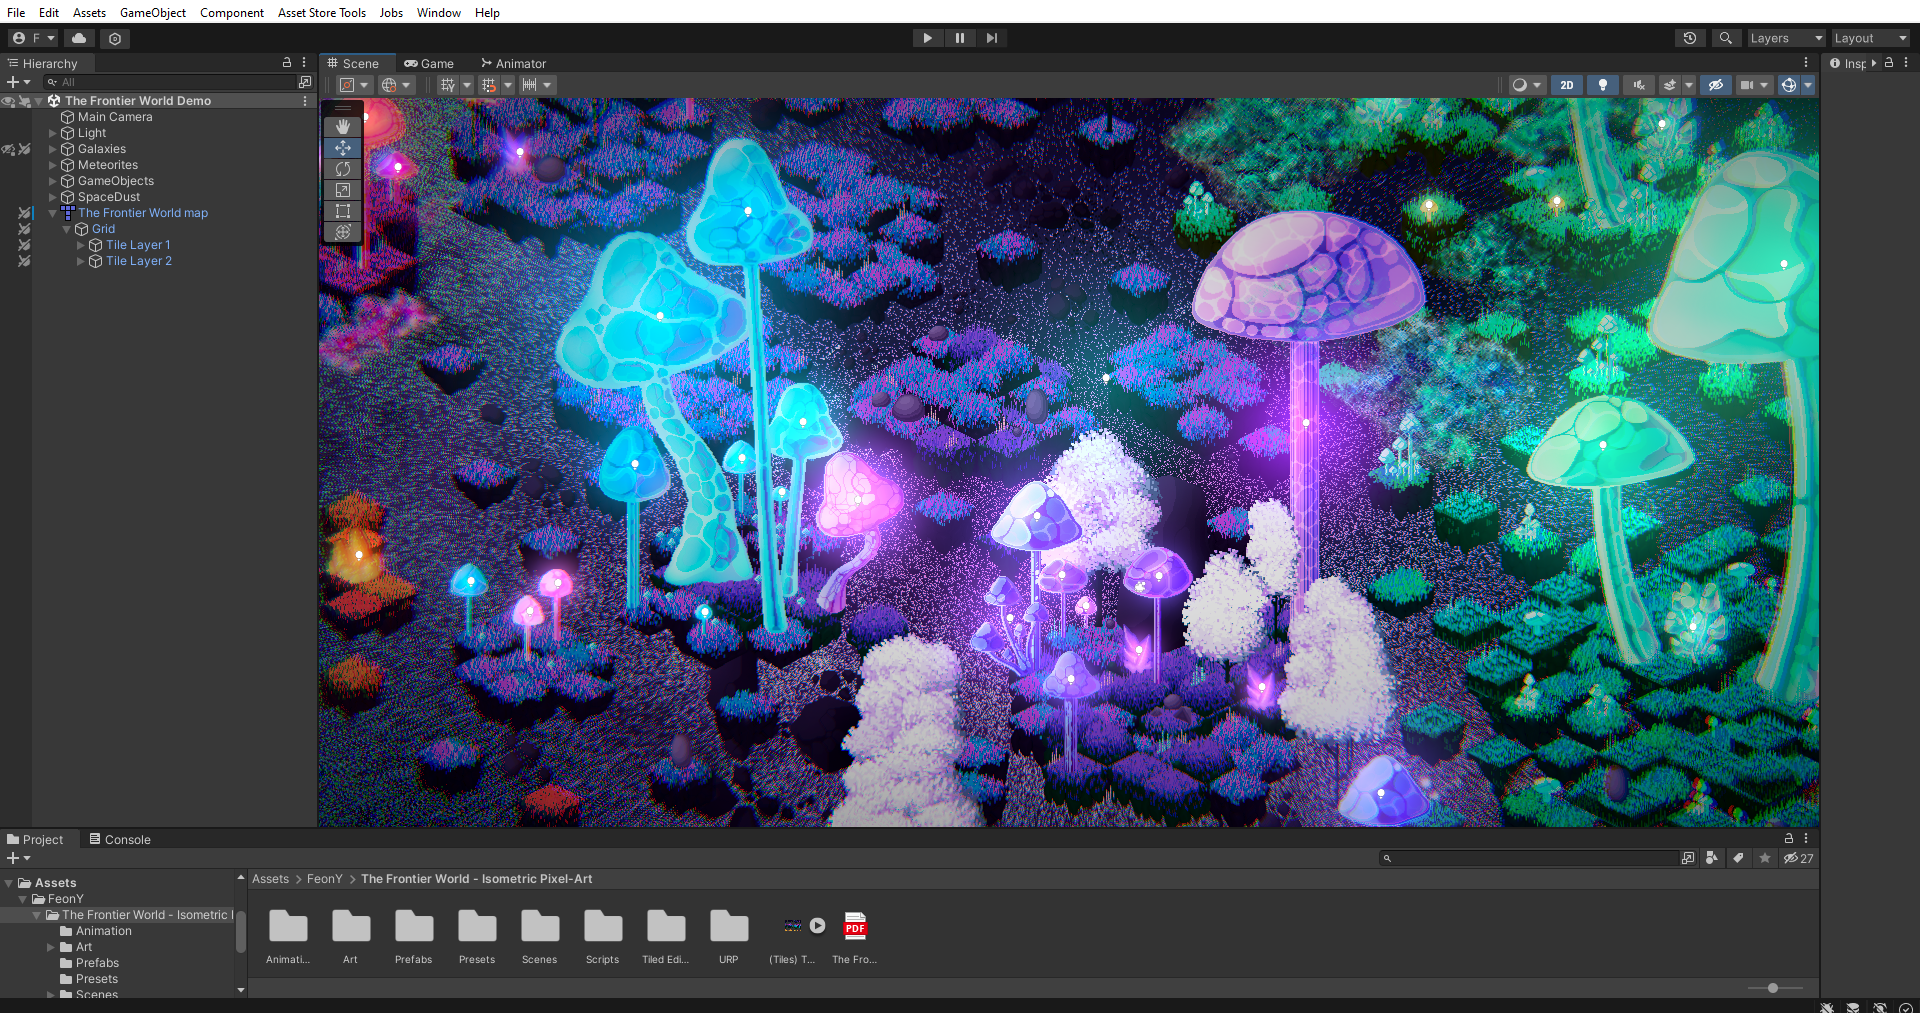The height and width of the screenshot is (1013, 1920).
Task: Select the Scale tool in Scene overlay
Action: click(343, 190)
